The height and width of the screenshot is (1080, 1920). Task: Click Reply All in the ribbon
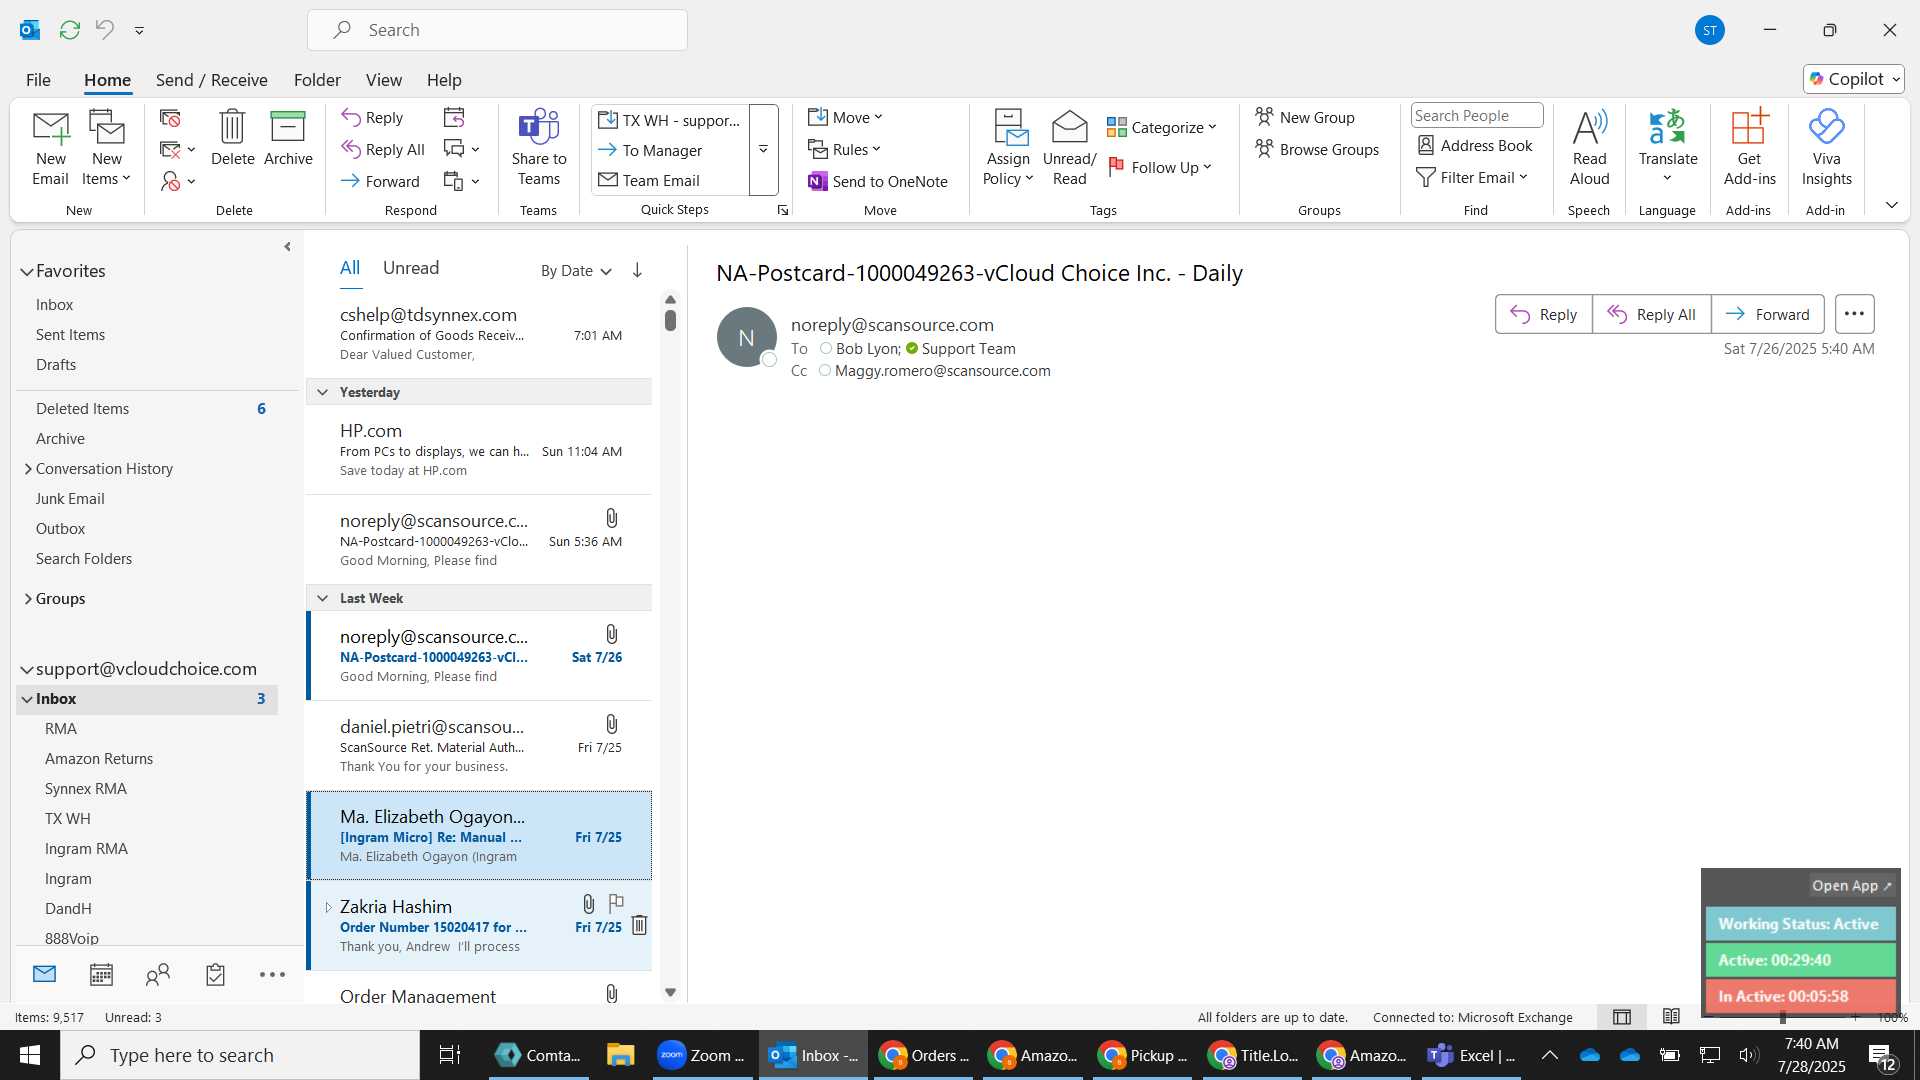click(x=383, y=149)
